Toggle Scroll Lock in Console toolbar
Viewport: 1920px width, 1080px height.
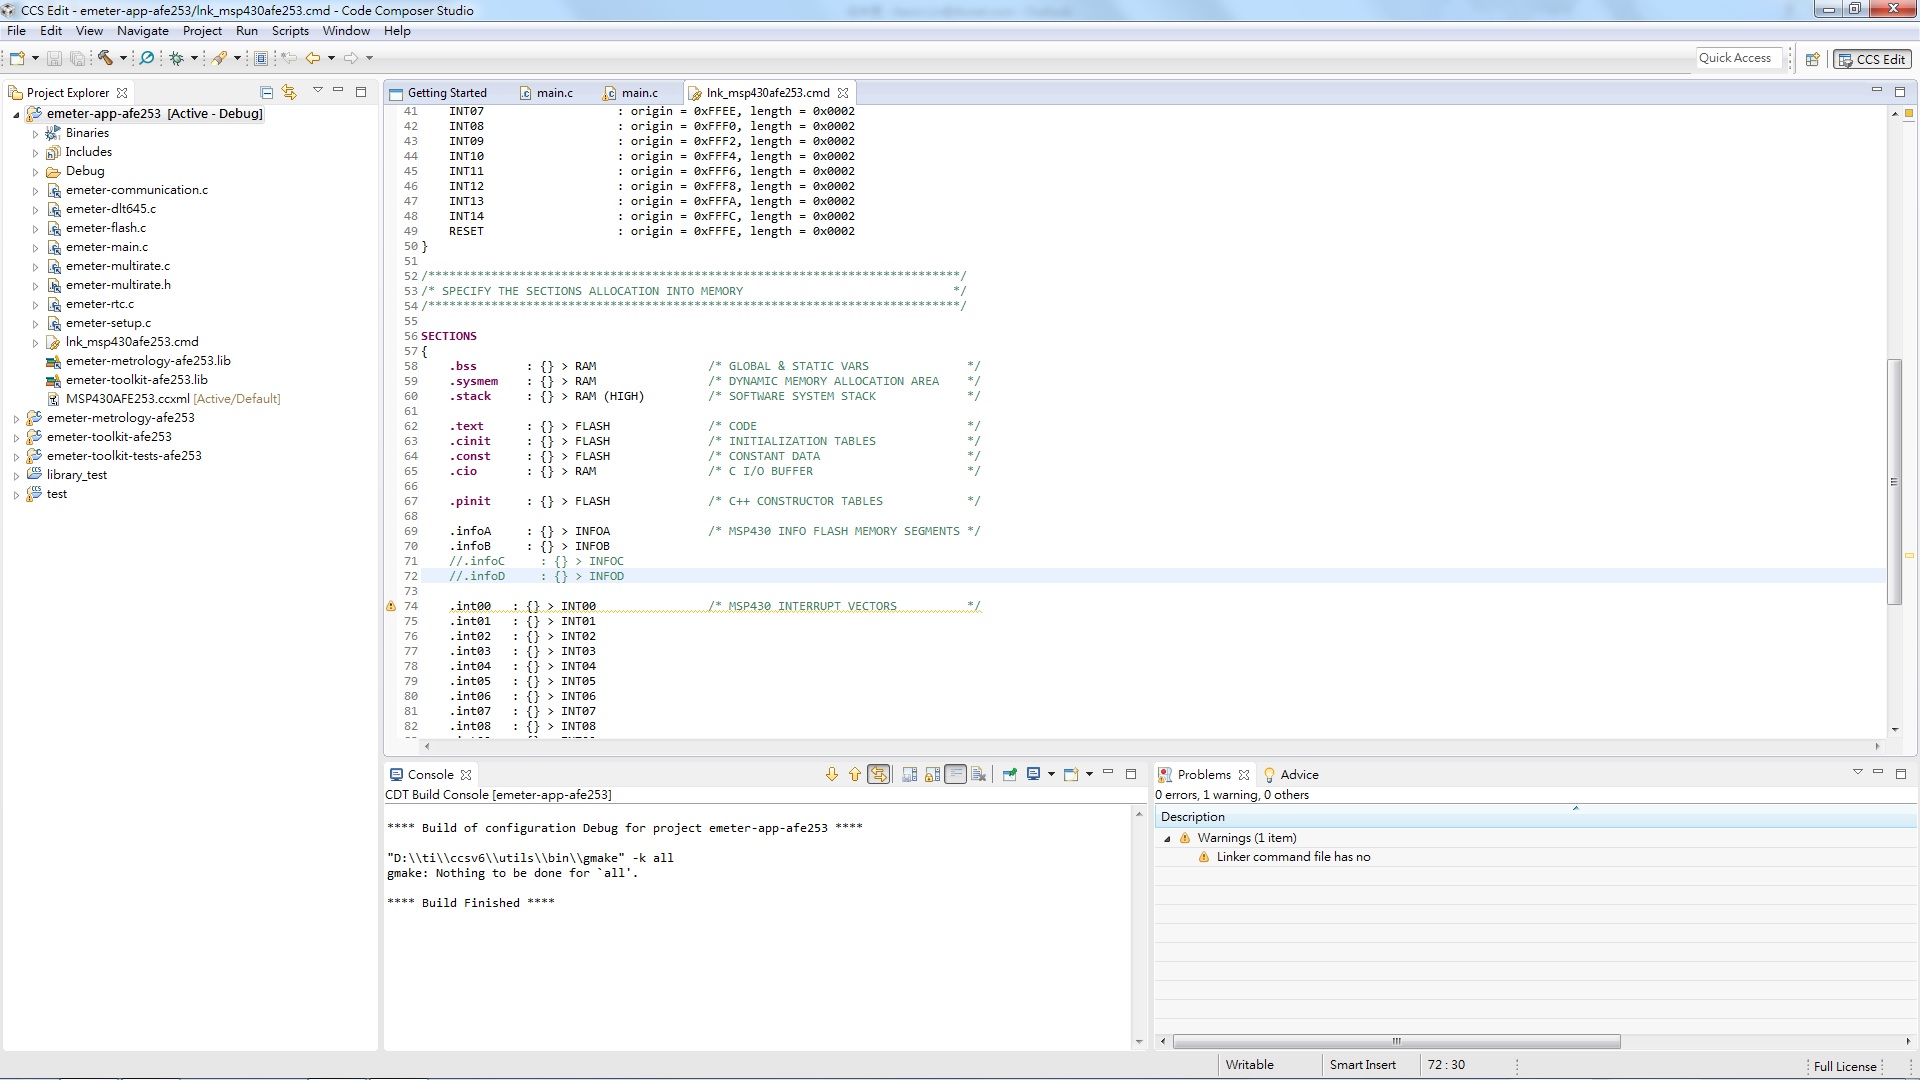pyautogui.click(x=933, y=774)
